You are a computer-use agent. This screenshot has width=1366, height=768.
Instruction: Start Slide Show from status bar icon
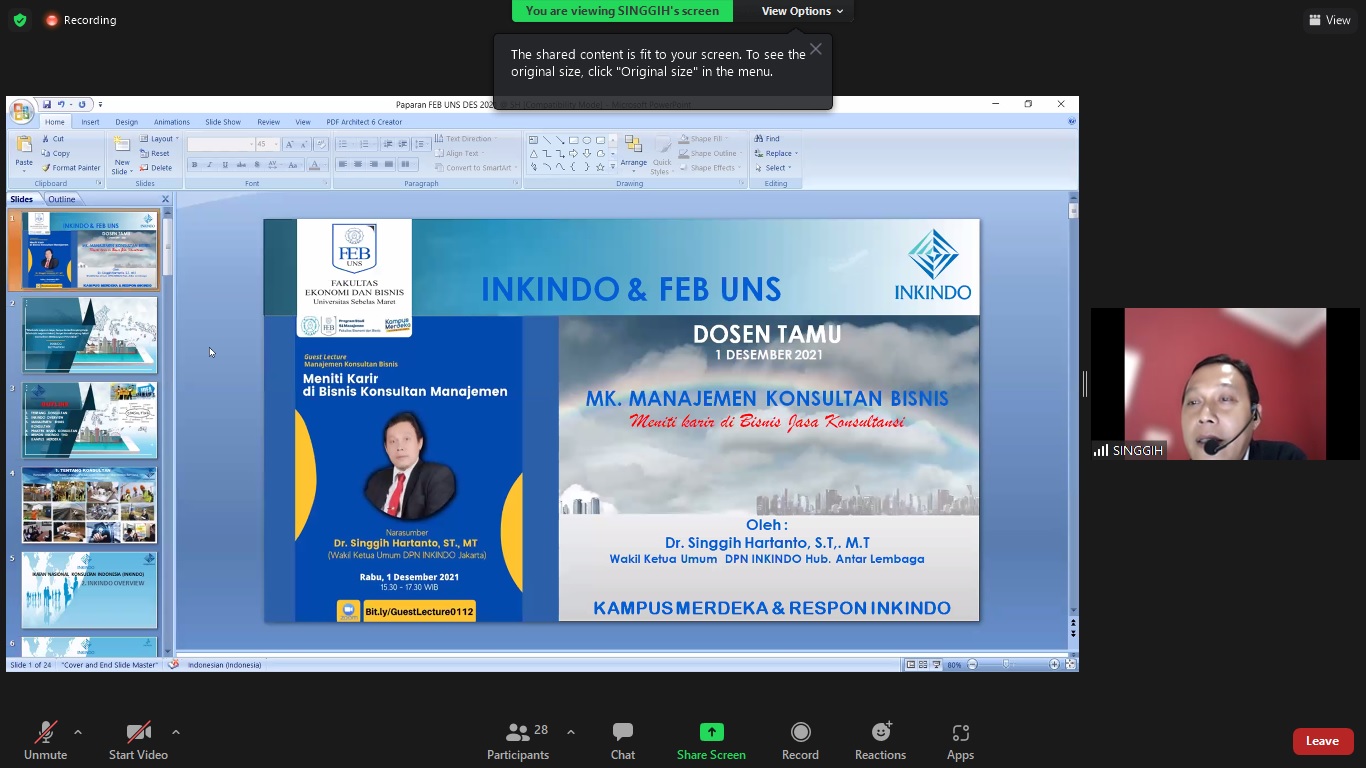point(936,664)
